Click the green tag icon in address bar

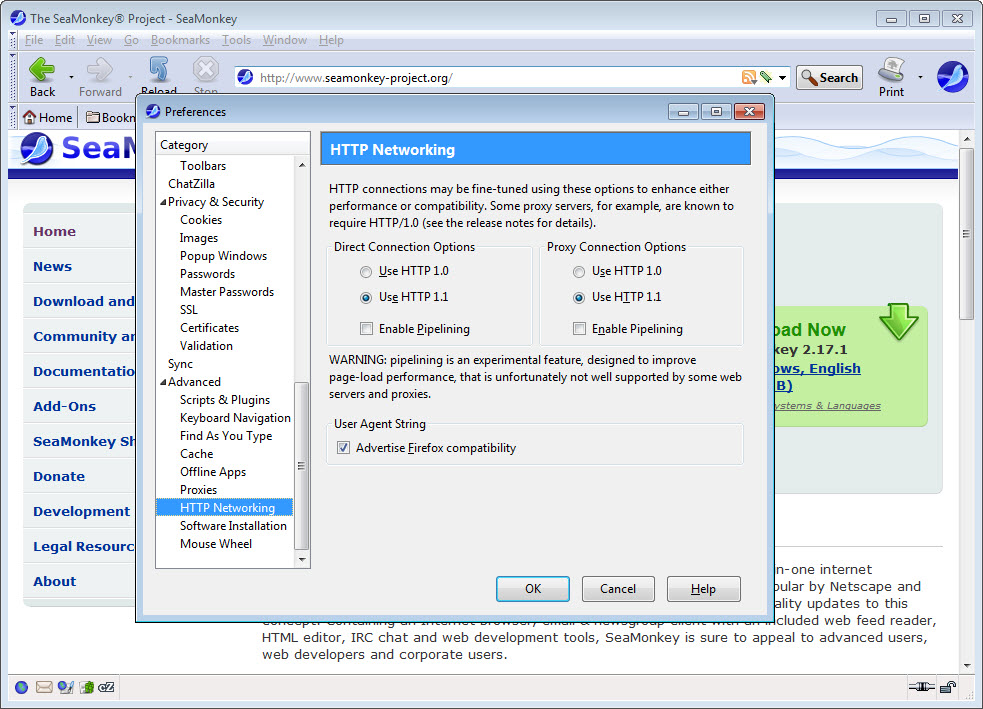pyautogui.click(x=765, y=77)
